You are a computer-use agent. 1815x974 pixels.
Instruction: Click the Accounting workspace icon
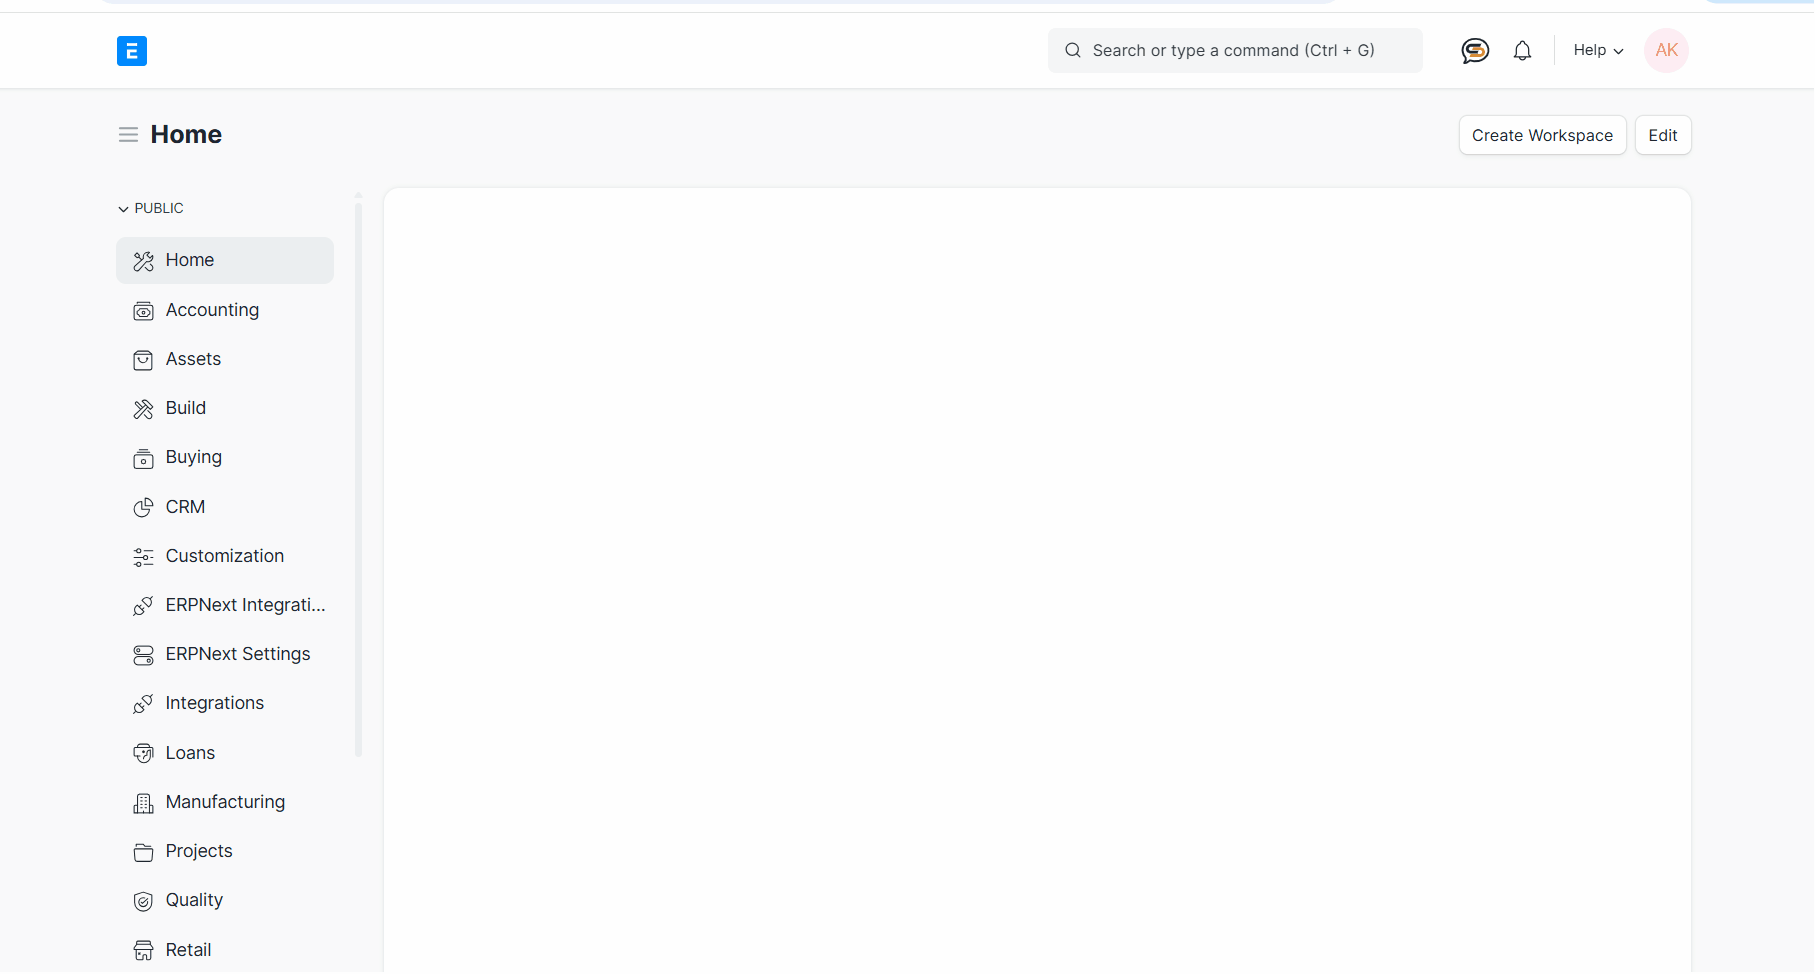[143, 311]
